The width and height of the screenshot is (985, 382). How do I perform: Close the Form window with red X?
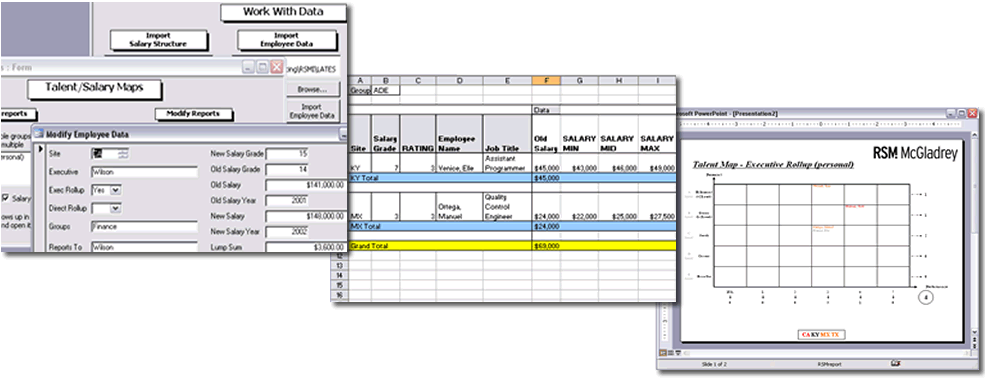276,67
